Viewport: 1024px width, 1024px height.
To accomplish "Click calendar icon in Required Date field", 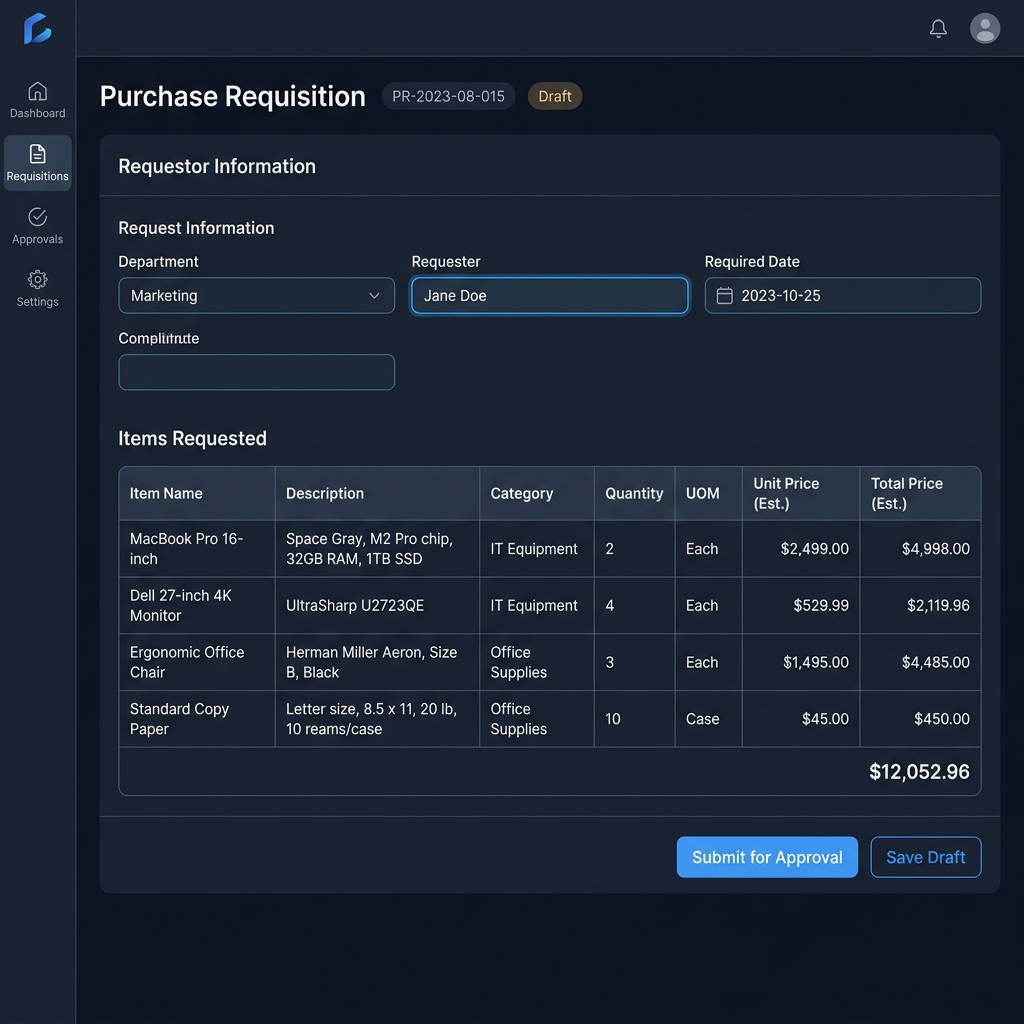I will click(724, 295).
